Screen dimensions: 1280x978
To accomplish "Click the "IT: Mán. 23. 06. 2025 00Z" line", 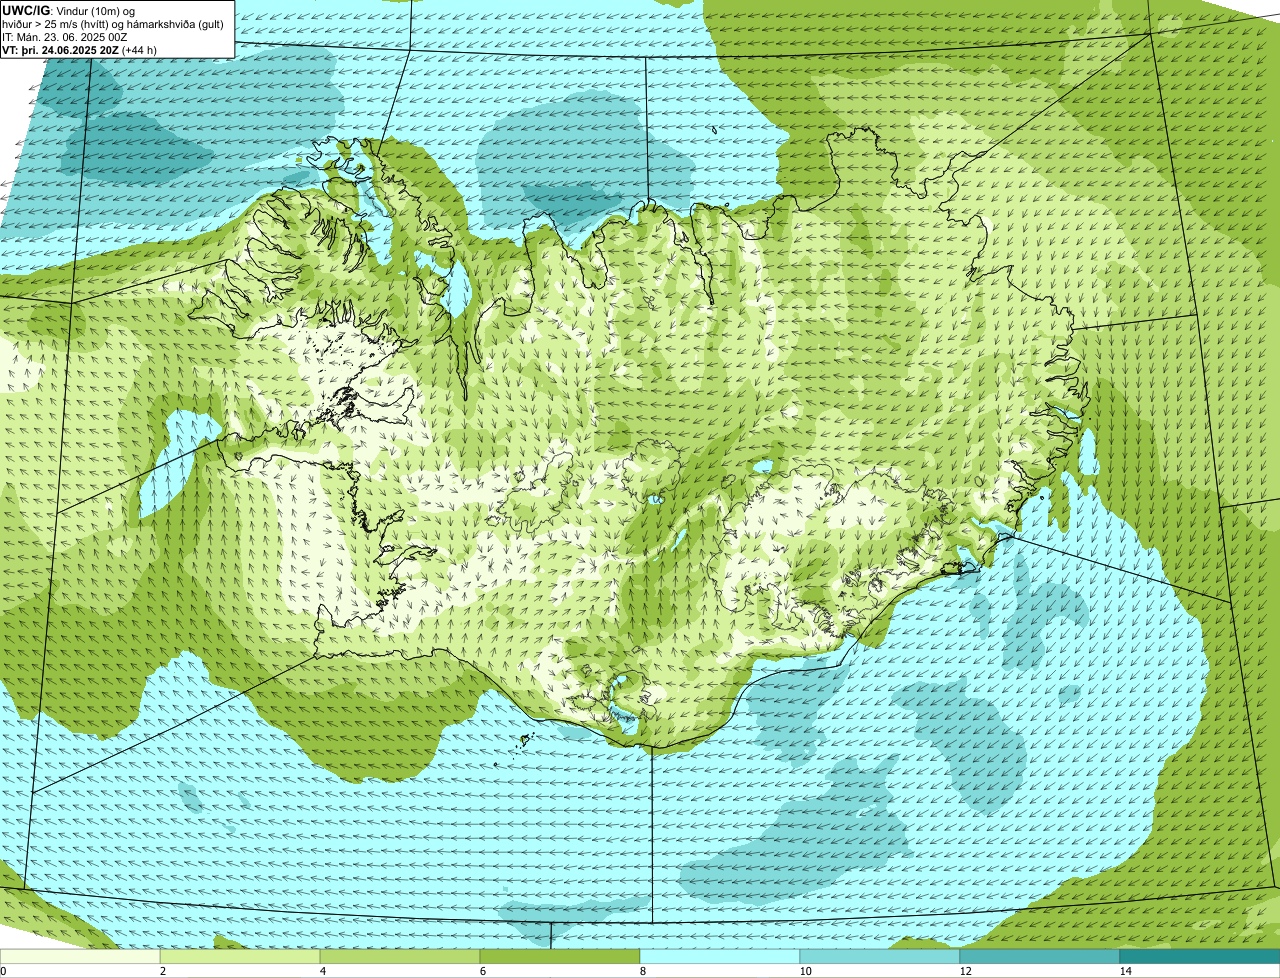I will (x=63, y=36).
